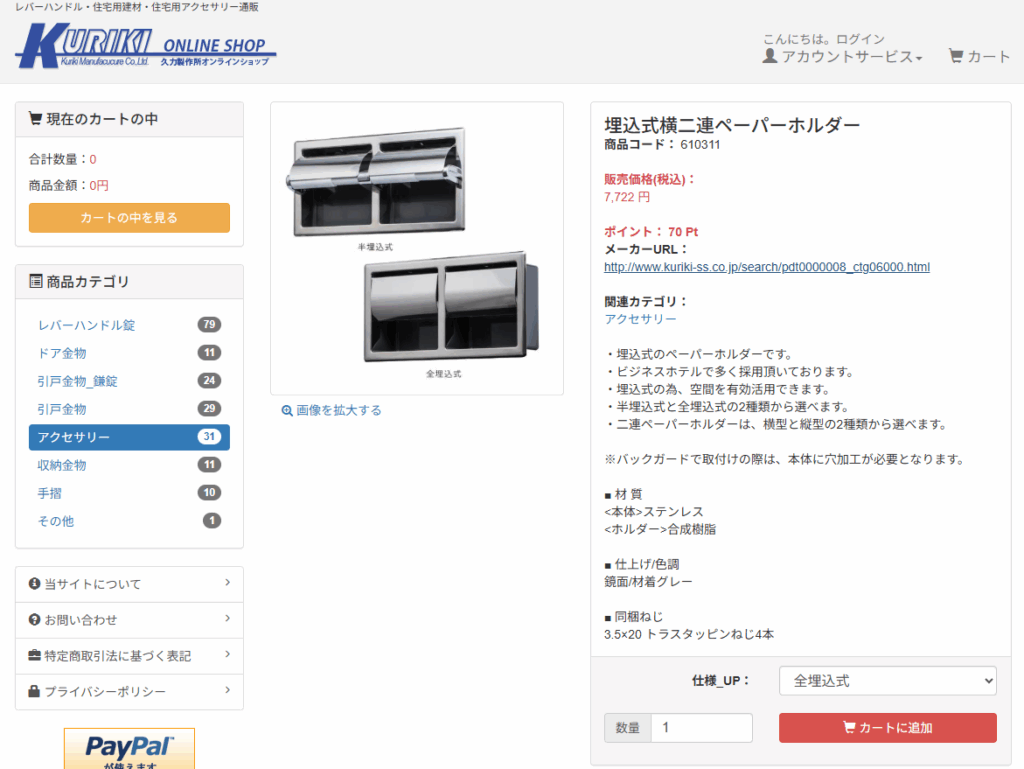Expand the お問い合わせ chevron arrow
The image size is (1024, 769).
pos(227,618)
